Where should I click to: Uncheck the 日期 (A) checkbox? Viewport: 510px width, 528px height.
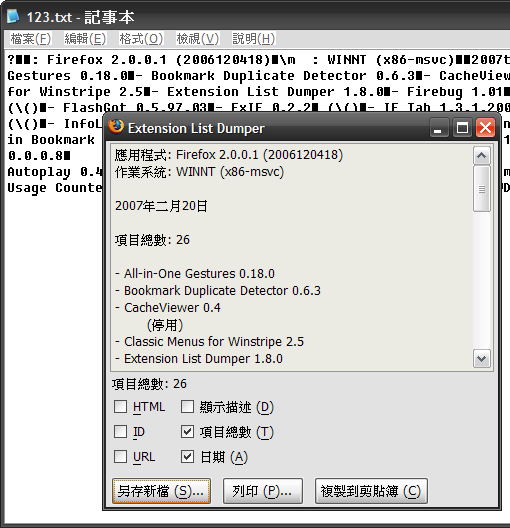click(x=187, y=457)
